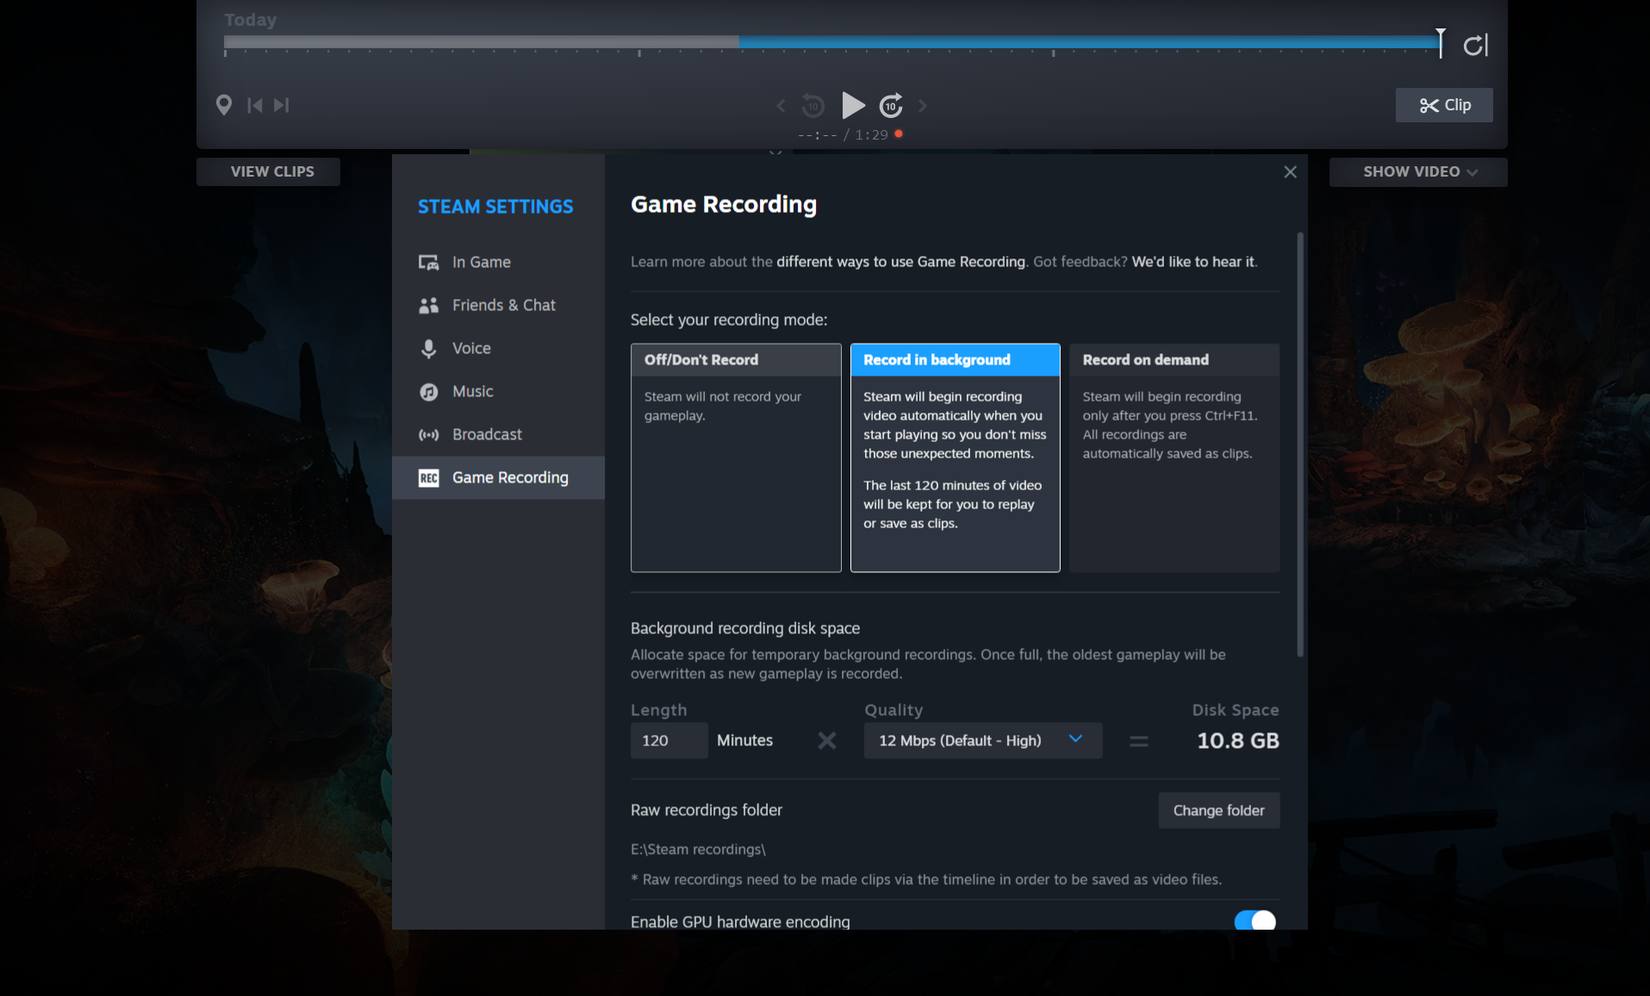Image resolution: width=1650 pixels, height=996 pixels.
Task: Open STEAM SETTINGS heading
Action: point(495,206)
